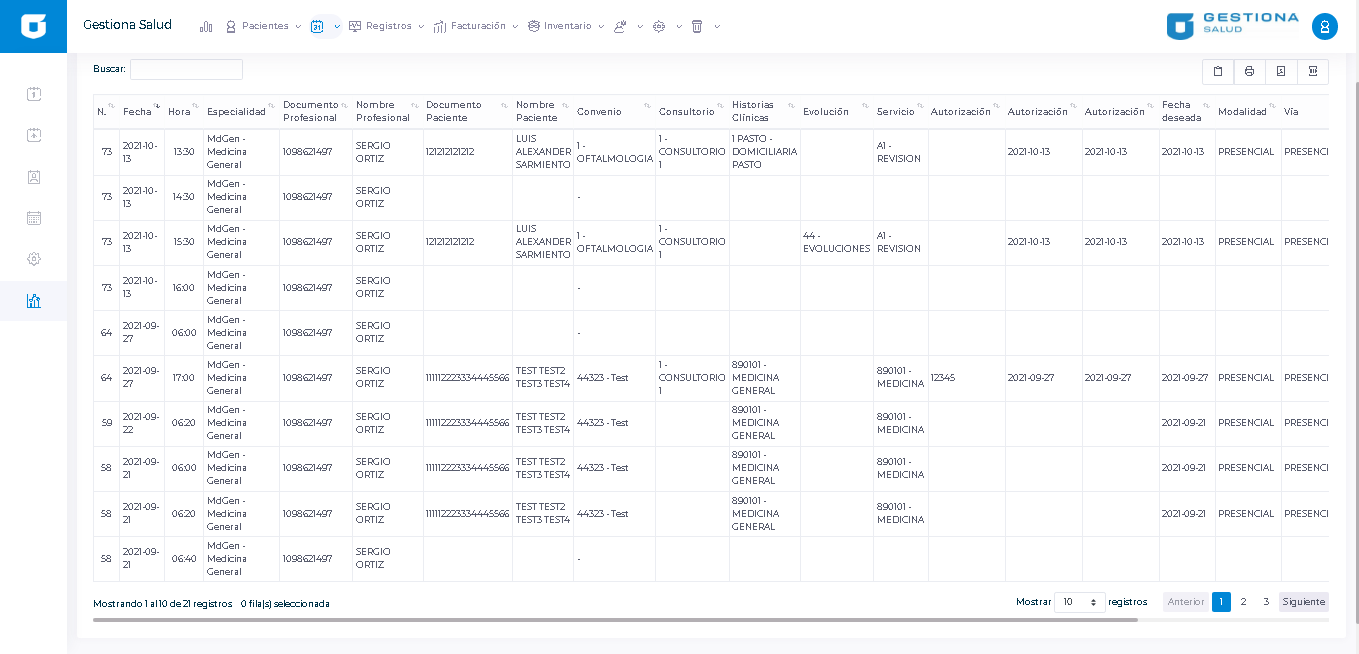The width and height of the screenshot is (1359, 654).
Task: Open the user profile avatar
Action: (x=1324, y=27)
